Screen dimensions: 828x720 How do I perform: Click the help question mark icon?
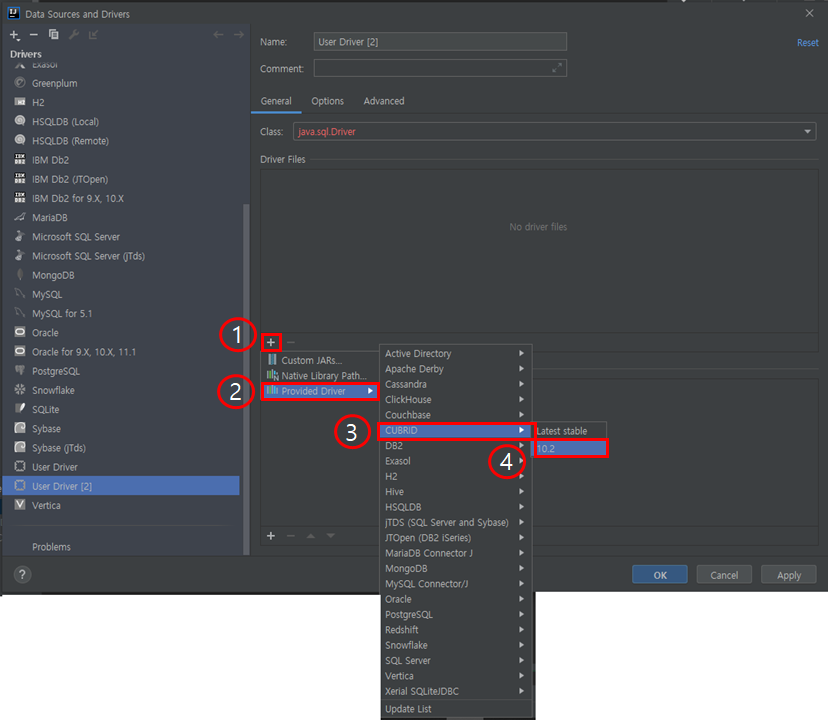point(22,574)
